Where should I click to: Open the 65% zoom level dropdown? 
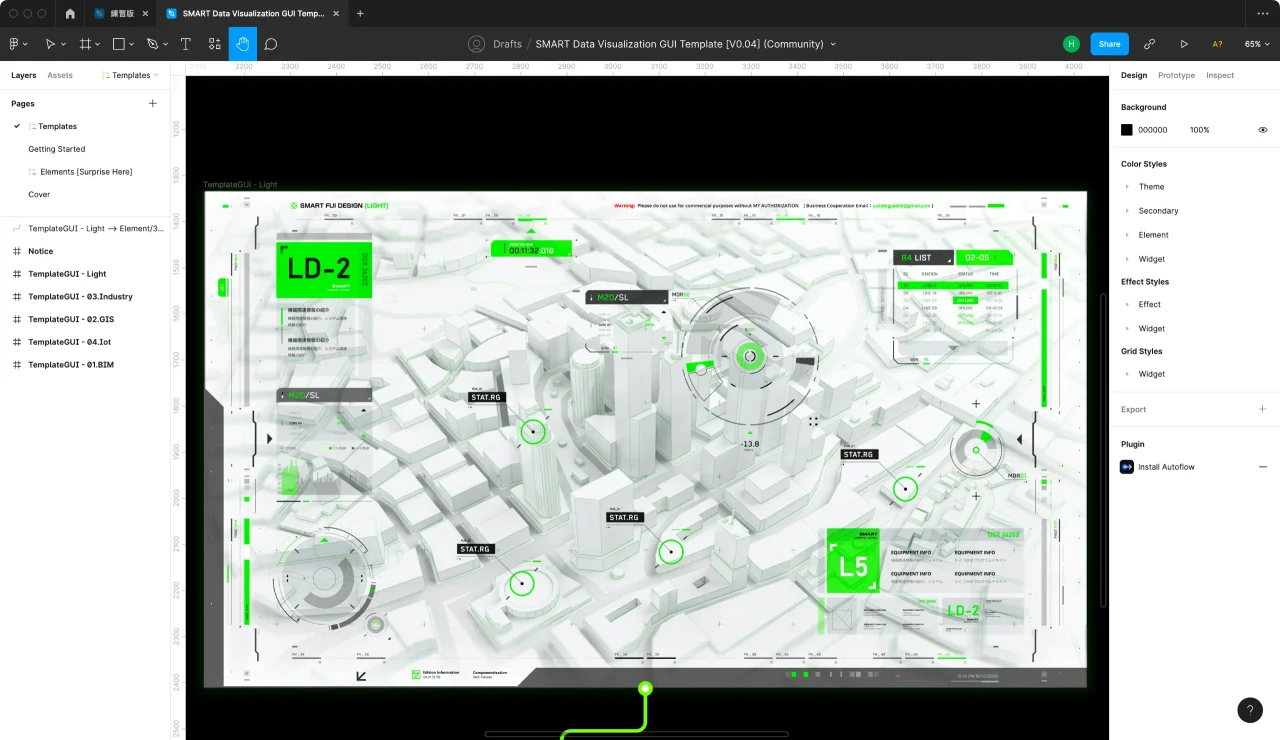[x=1257, y=44]
